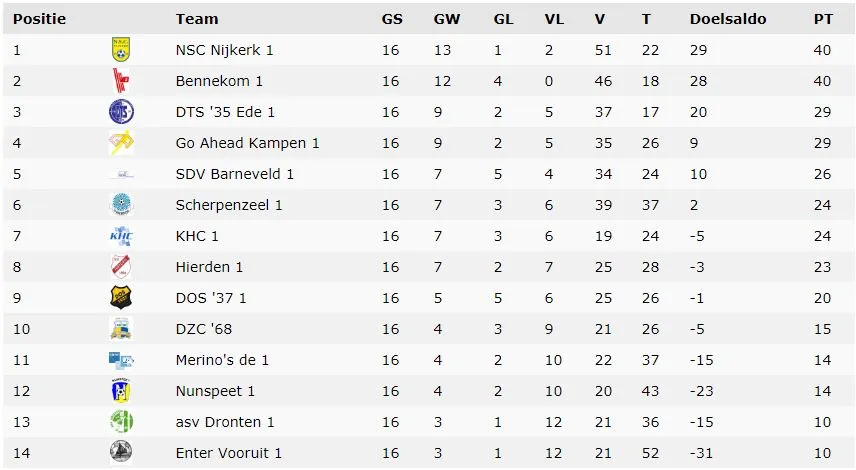Click the Team column header
Viewport: 856px width, 470px height.
[196, 19]
